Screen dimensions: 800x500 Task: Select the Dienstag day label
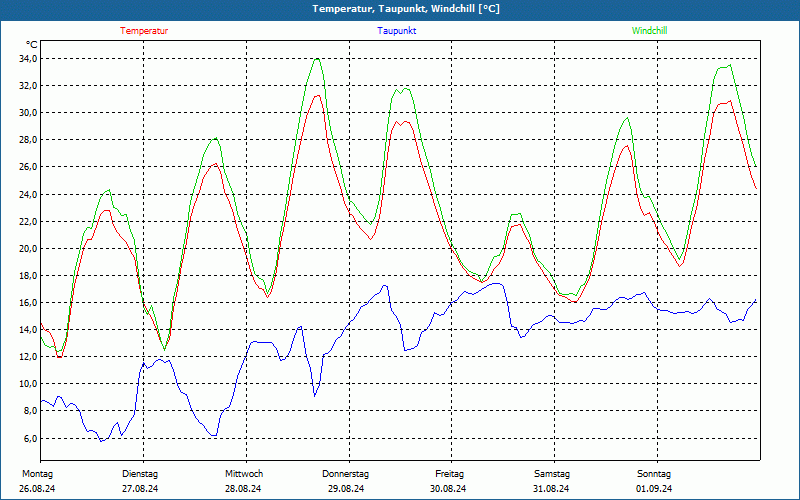pos(140,474)
